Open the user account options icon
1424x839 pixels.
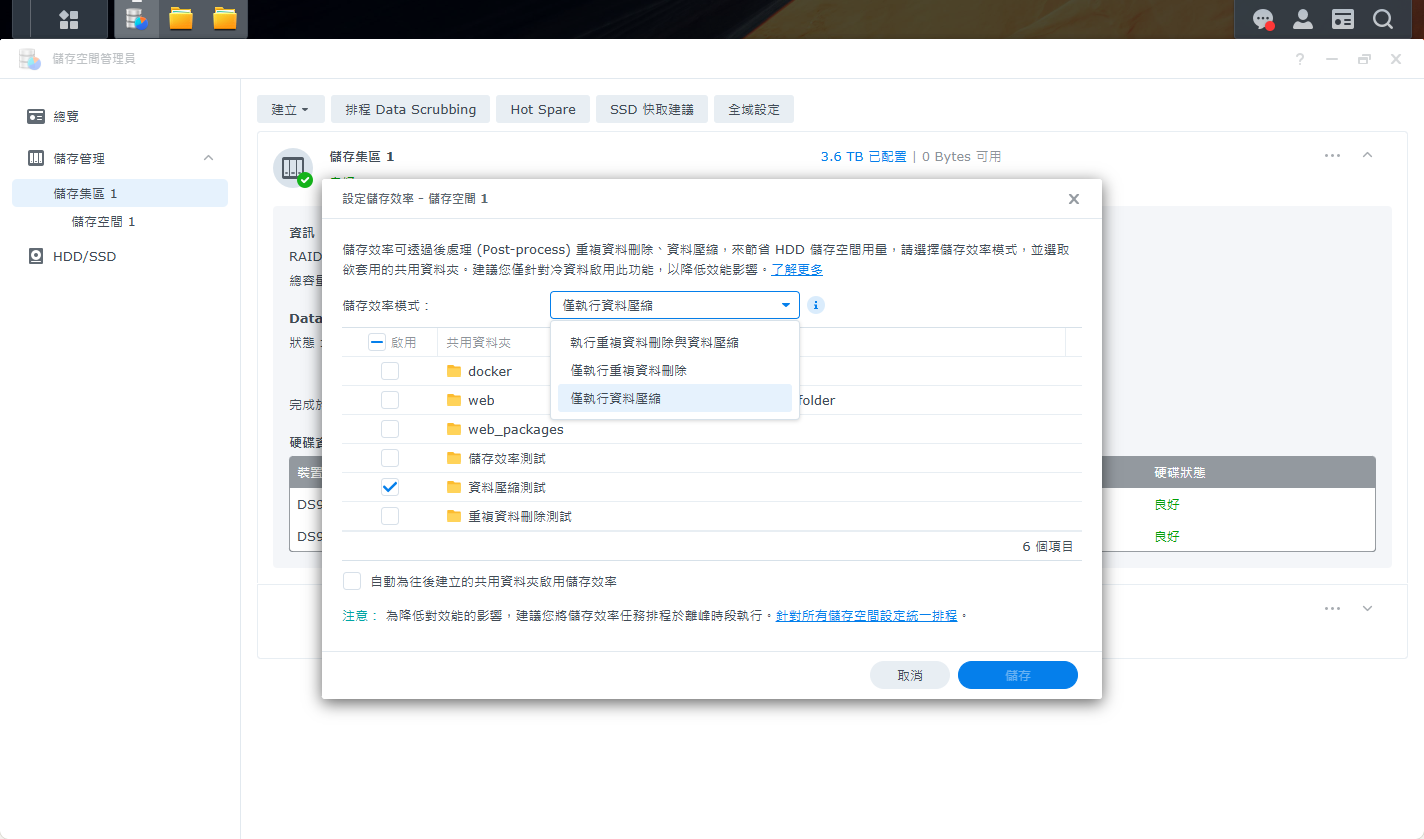[1303, 19]
